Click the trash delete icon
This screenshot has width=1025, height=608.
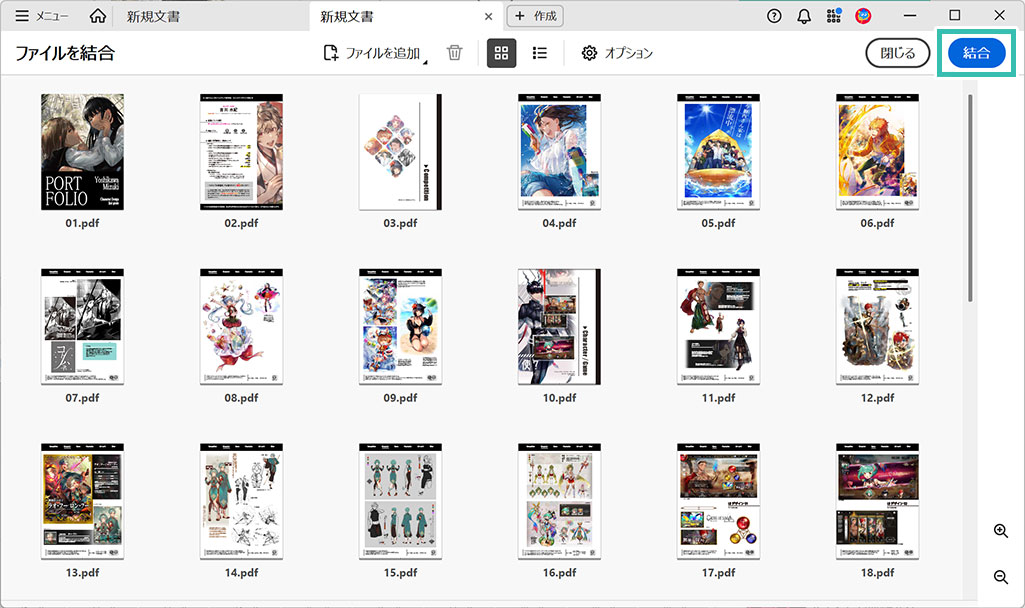click(x=454, y=53)
